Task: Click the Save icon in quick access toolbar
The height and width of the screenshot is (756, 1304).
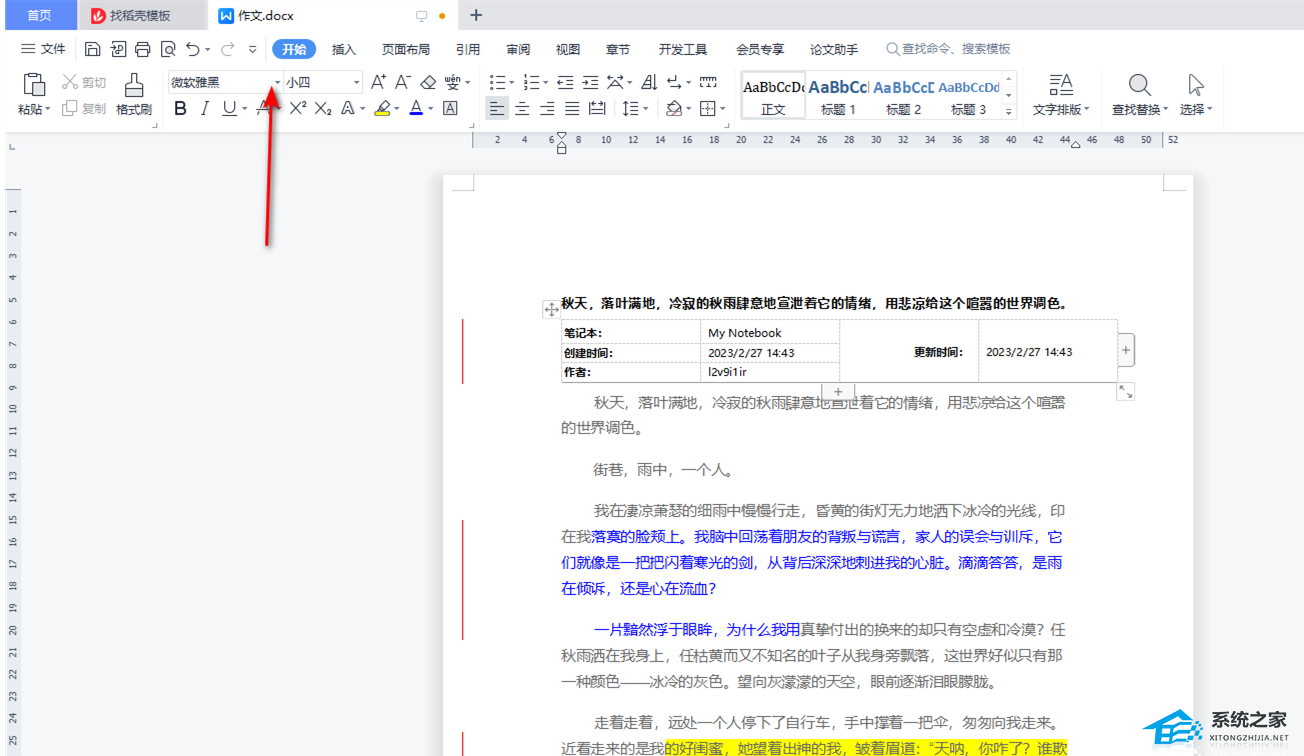Action: [93, 49]
